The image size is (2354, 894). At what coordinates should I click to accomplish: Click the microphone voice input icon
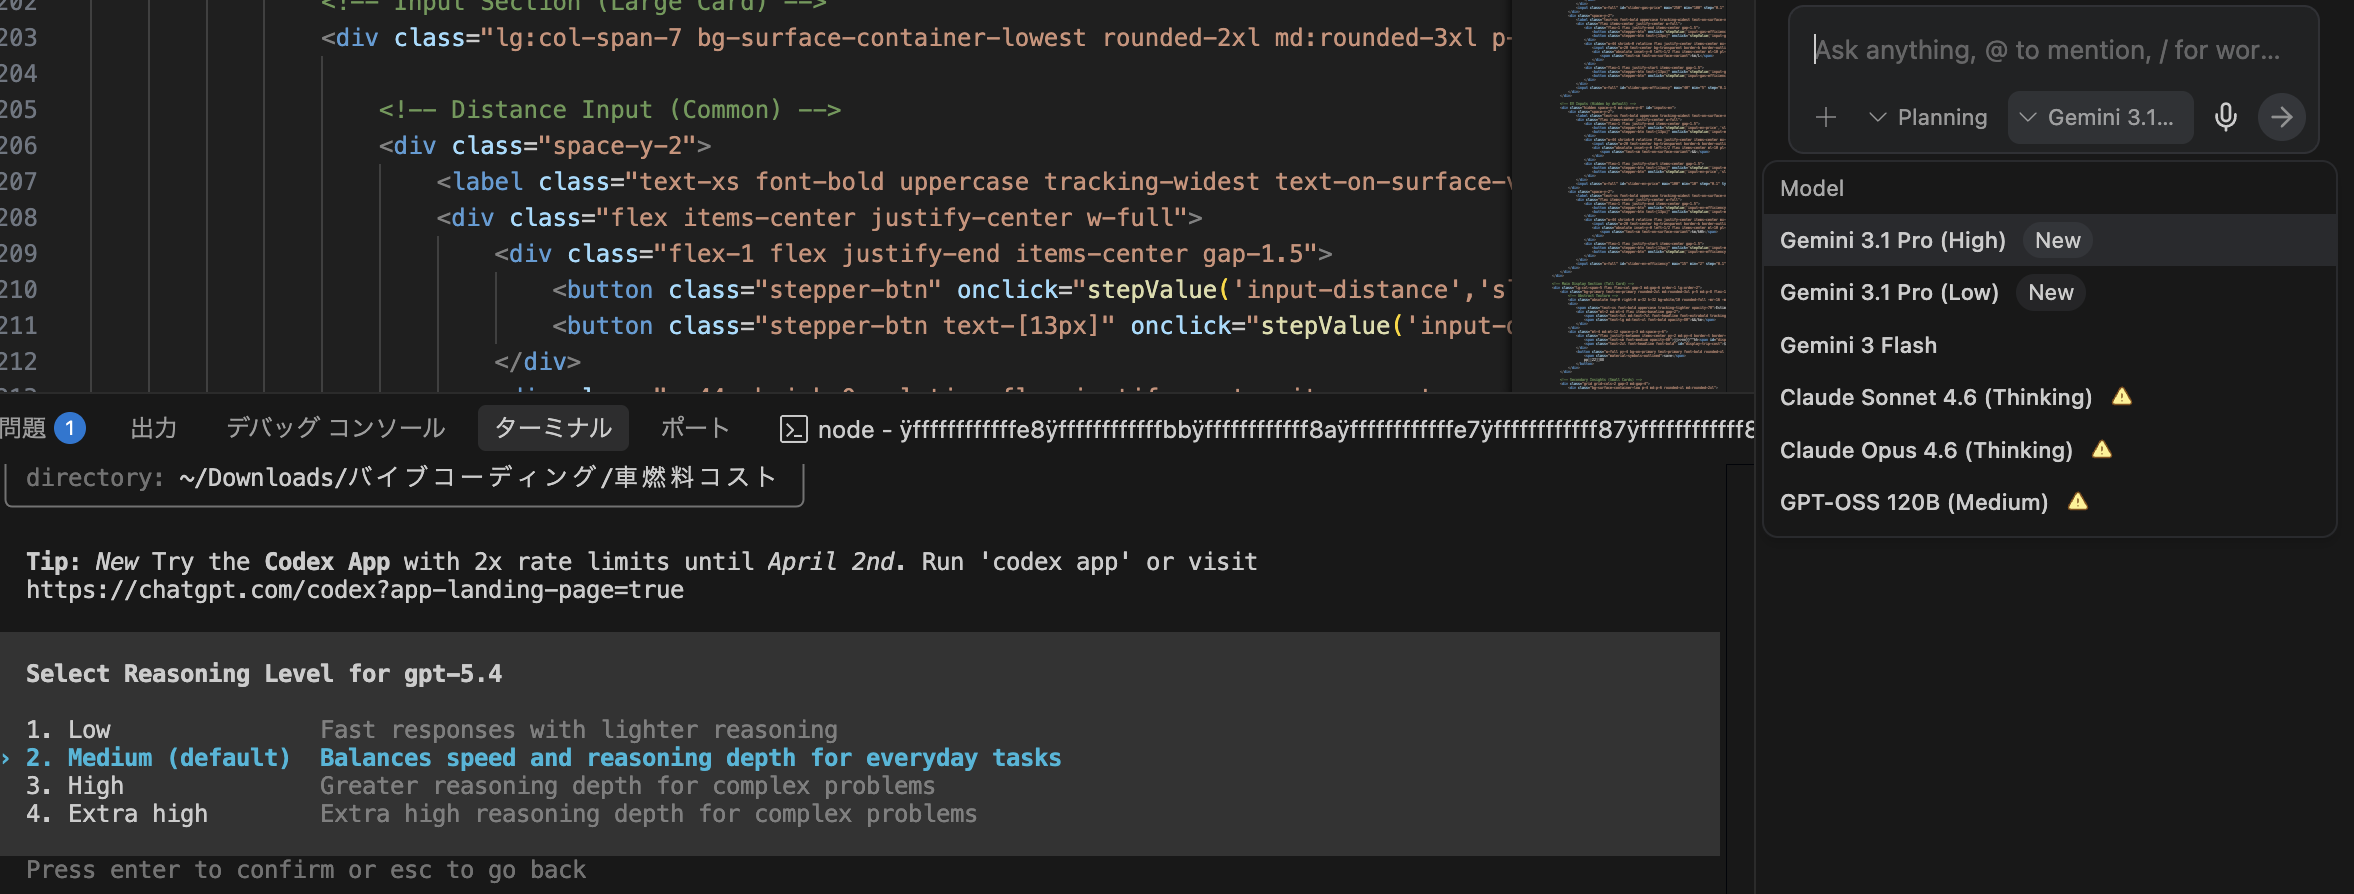click(x=2225, y=117)
